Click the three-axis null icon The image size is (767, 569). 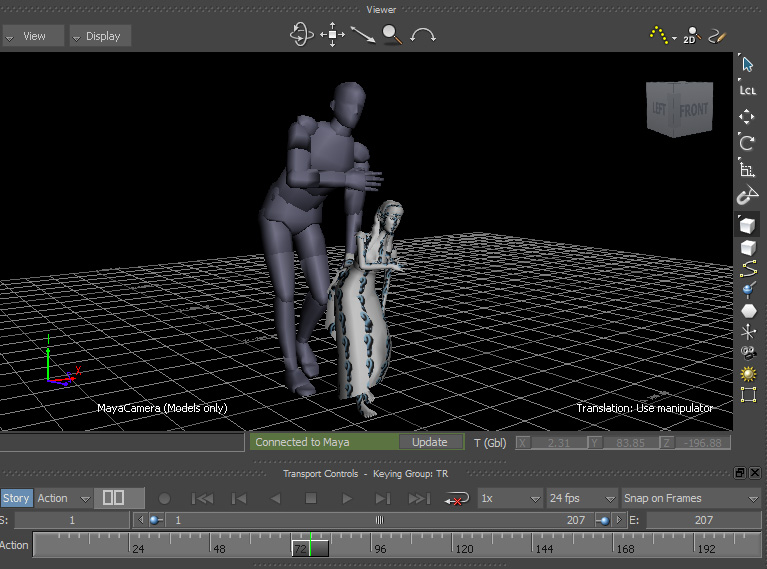(748, 332)
